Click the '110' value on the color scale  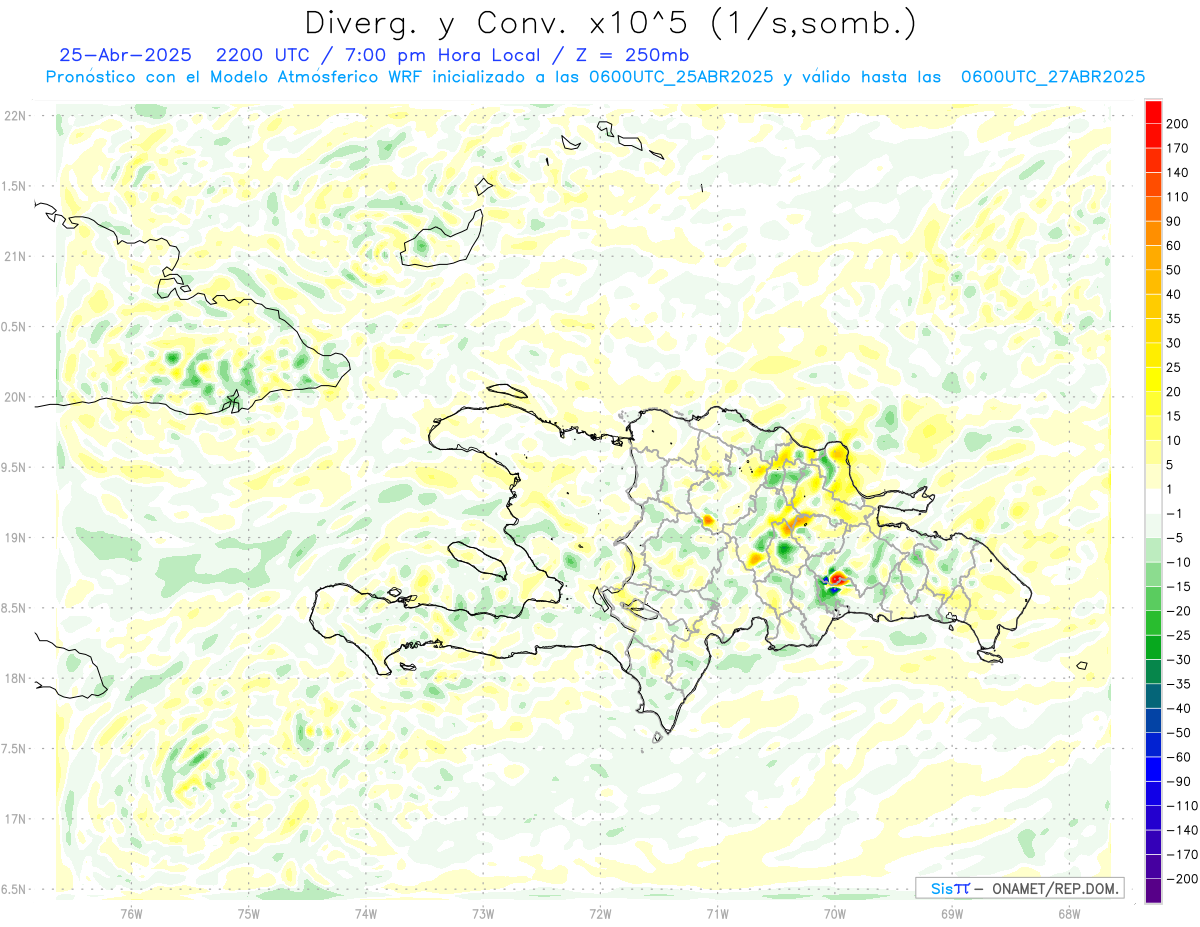[1177, 197]
